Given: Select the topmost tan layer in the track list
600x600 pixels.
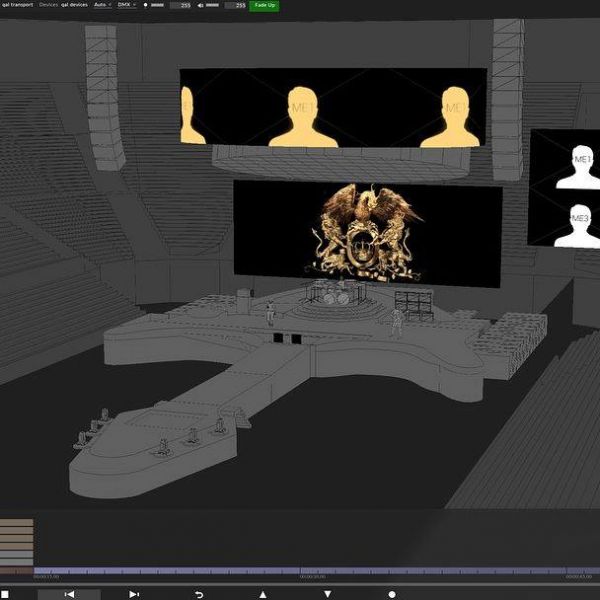Looking at the screenshot, I should pyautogui.click(x=16, y=523).
